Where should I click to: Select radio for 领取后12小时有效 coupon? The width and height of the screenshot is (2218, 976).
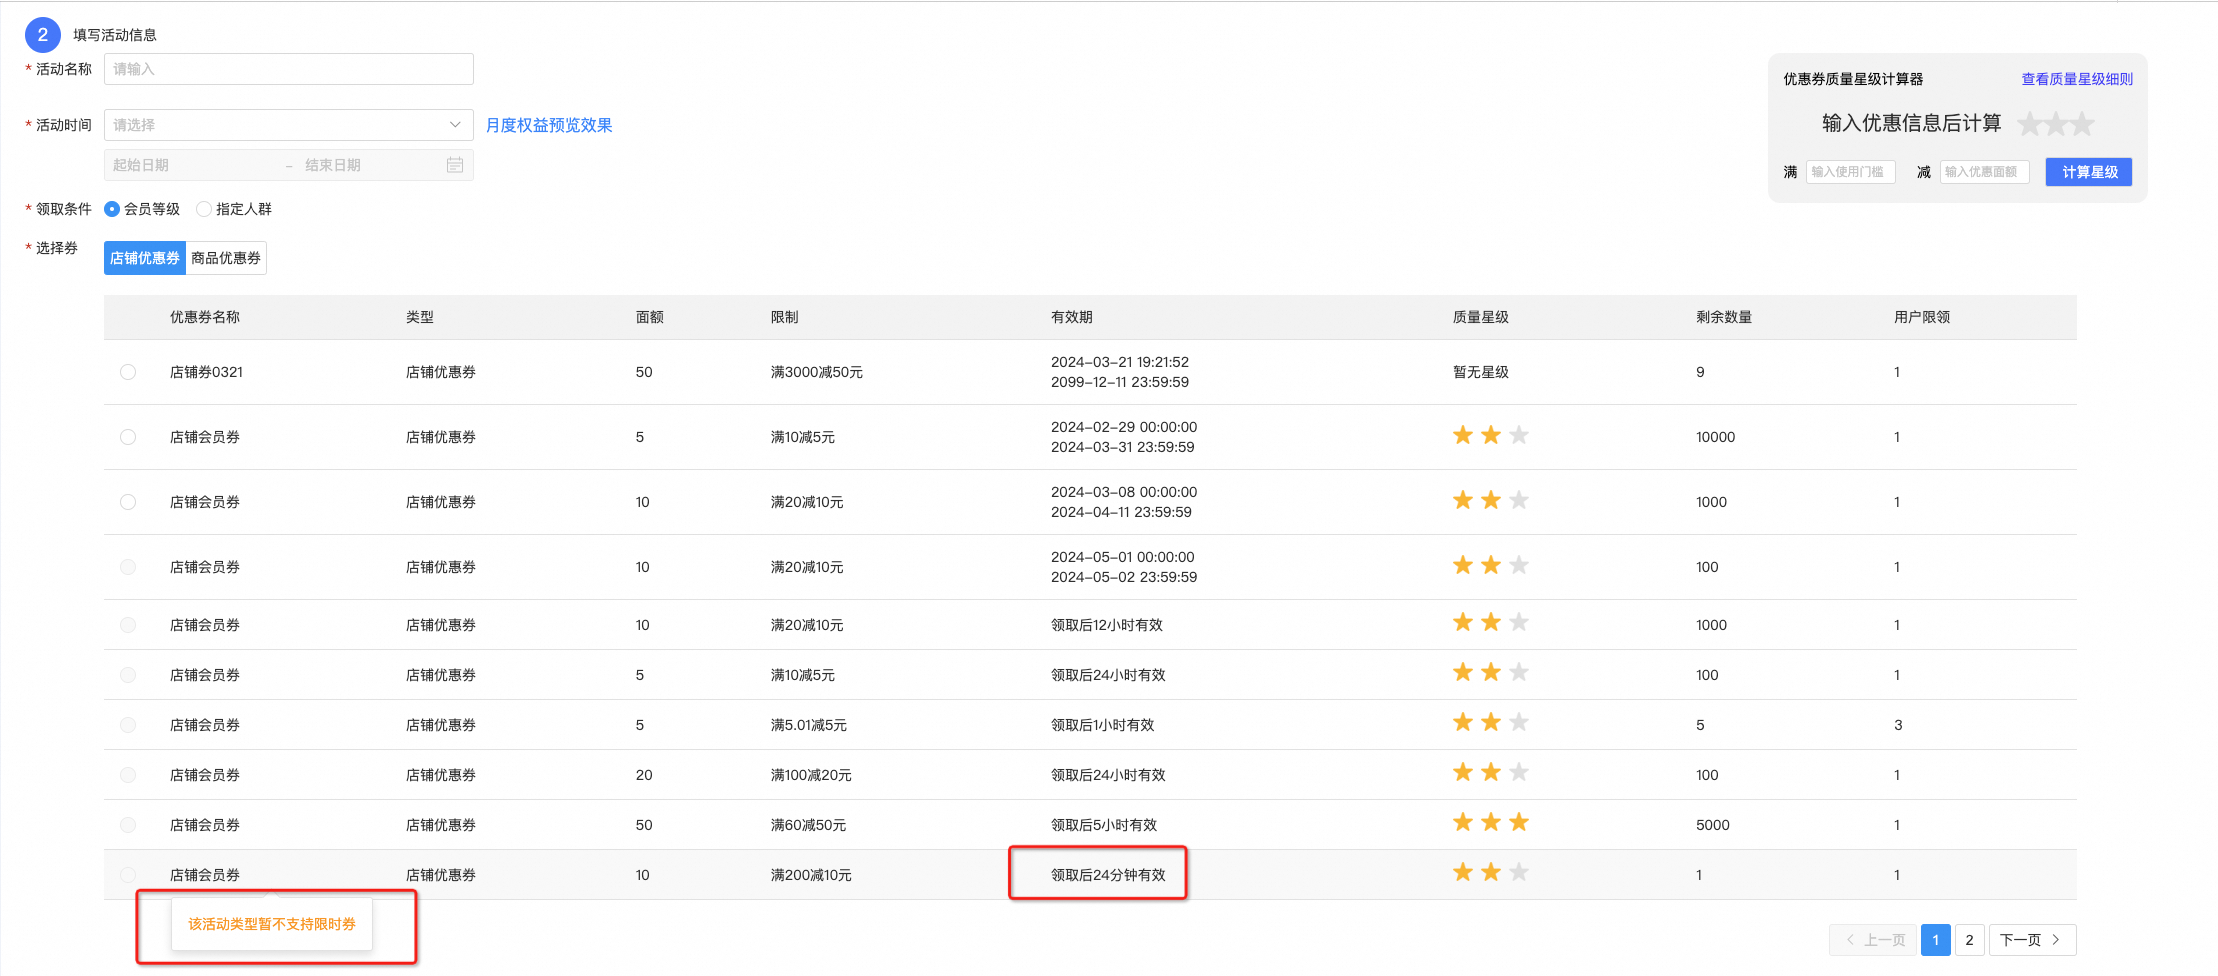[x=128, y=625]
